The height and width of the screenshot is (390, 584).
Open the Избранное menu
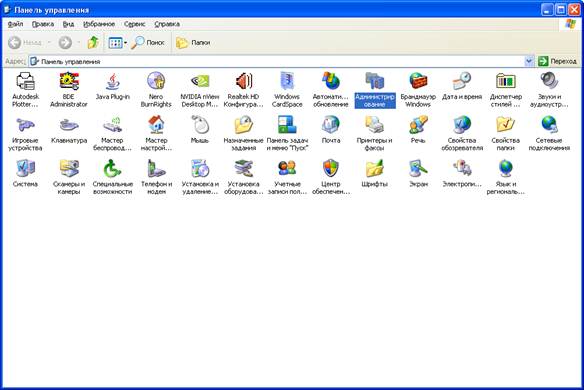[x=99, y=24]
